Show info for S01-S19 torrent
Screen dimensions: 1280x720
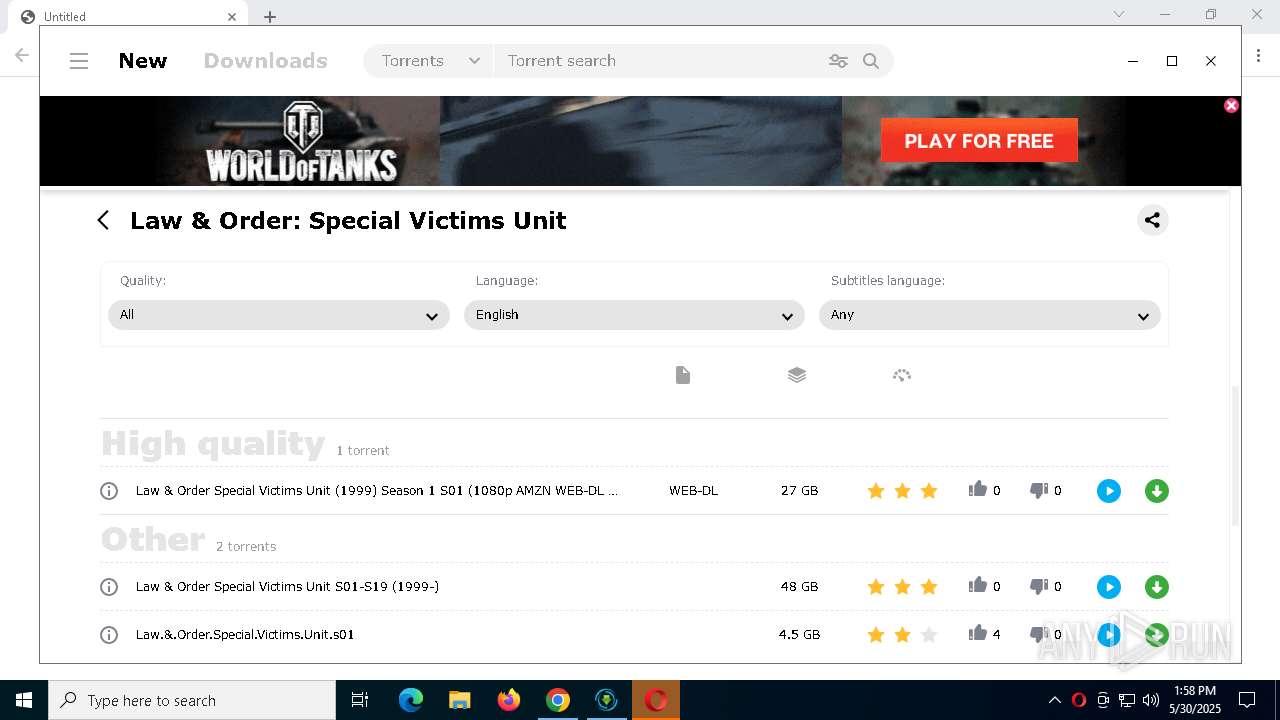click(x=109, y=587)
